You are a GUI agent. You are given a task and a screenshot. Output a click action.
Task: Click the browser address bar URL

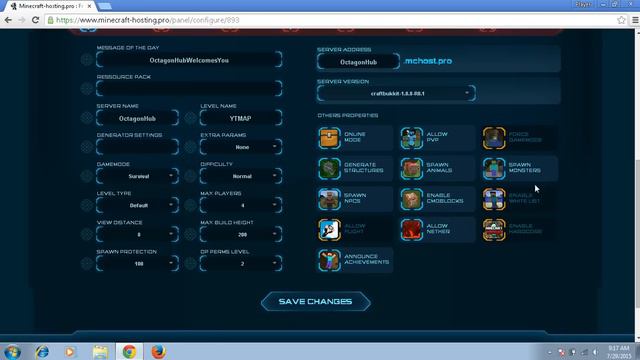(x=148, y=20)
